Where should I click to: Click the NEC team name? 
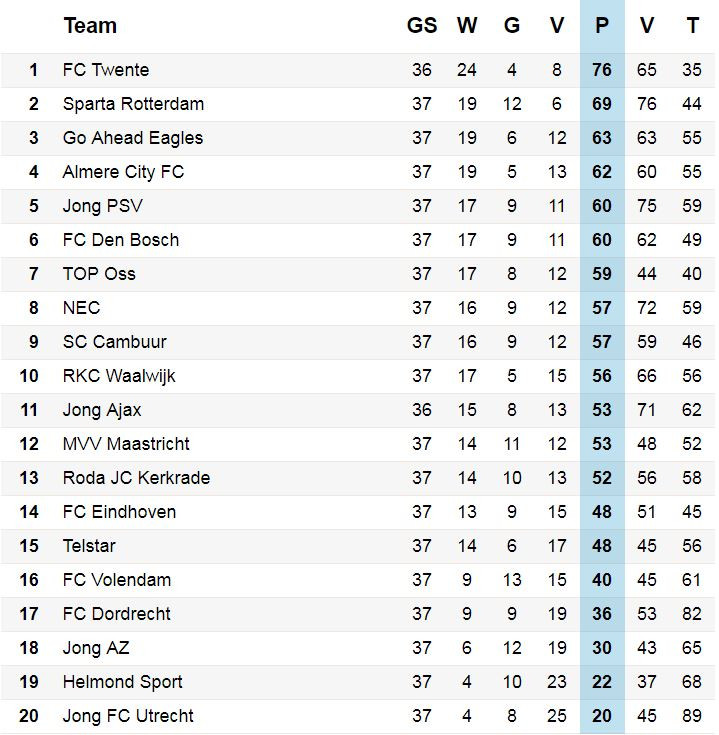[81, 308]
